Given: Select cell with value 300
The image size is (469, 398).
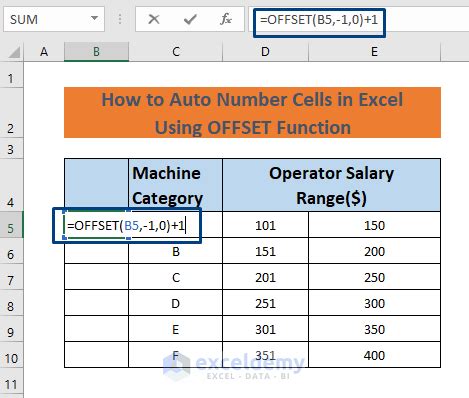Looking at the screenshot, I should point(375,303).
